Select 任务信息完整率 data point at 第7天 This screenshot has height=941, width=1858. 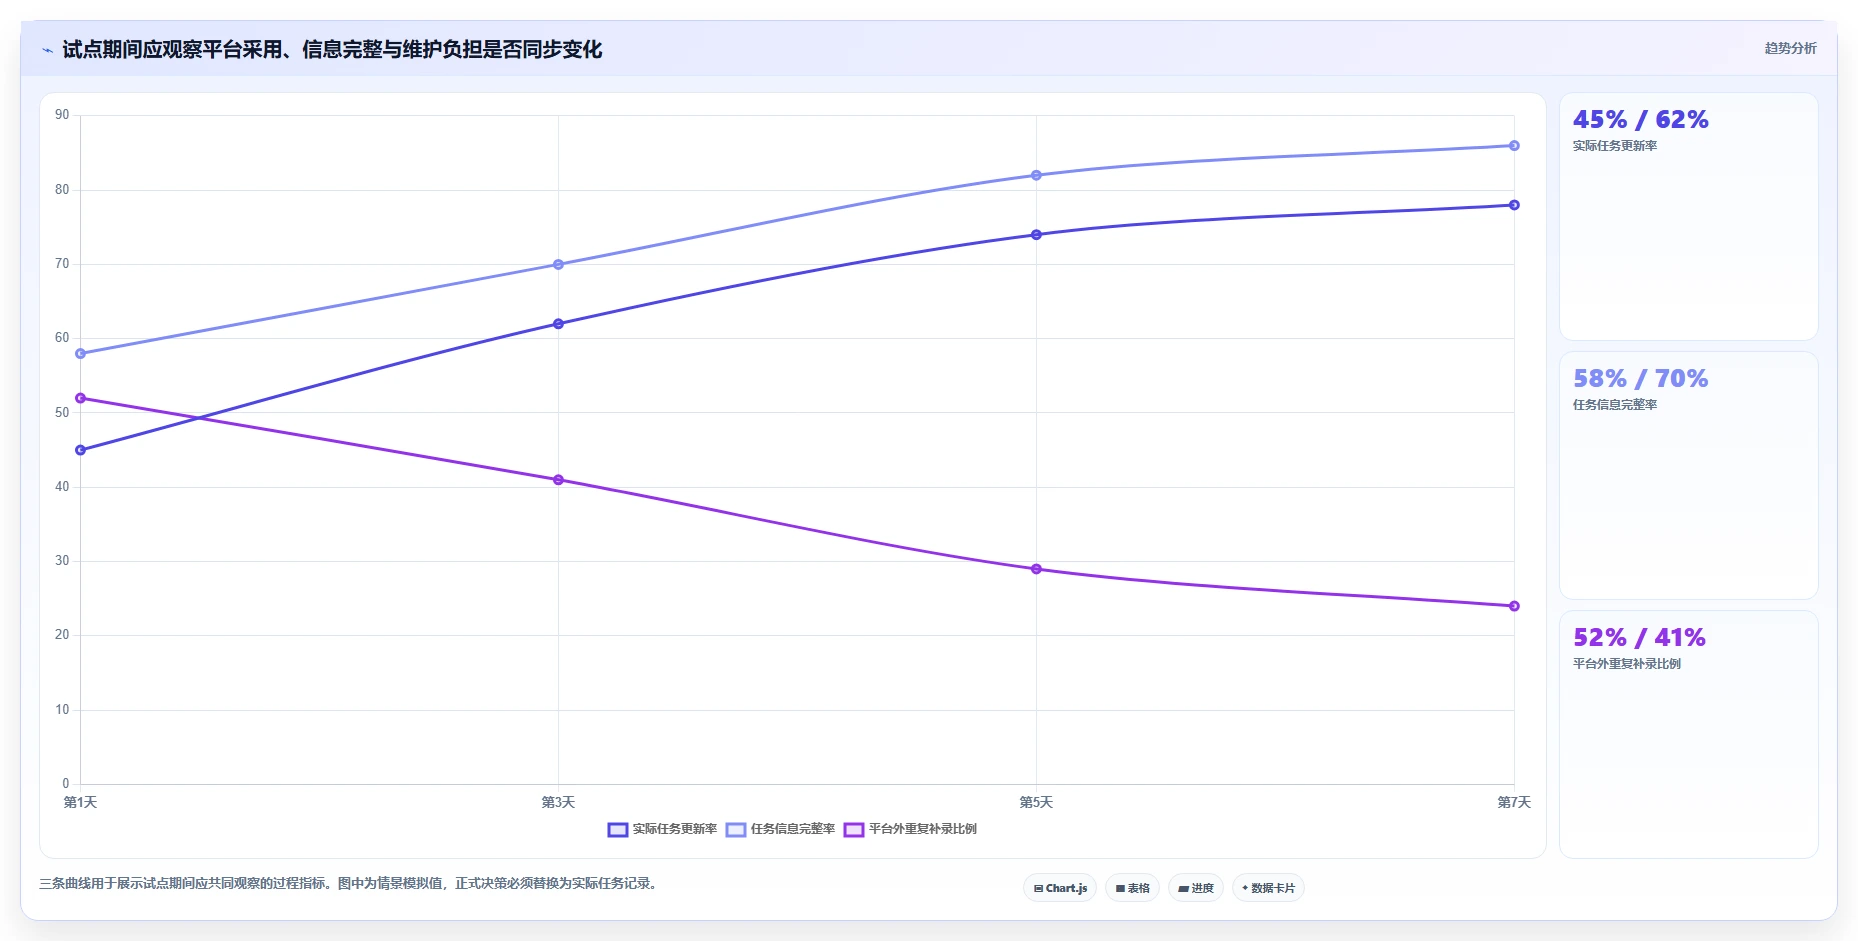pyautogui.click(x=1514, y=146)
